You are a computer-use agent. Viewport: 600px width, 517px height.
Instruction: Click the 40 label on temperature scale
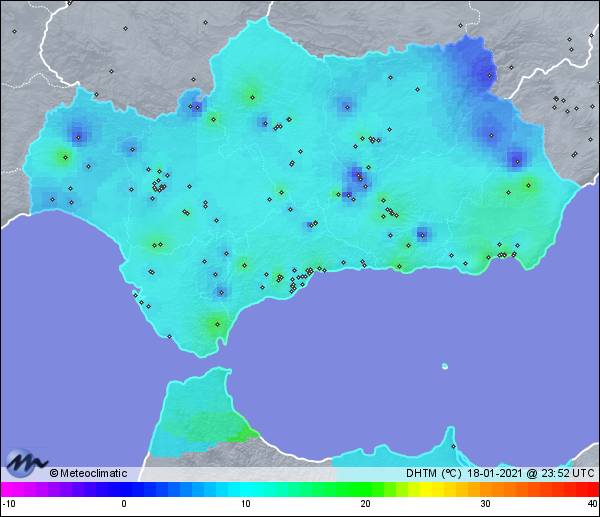coord(593,504)
